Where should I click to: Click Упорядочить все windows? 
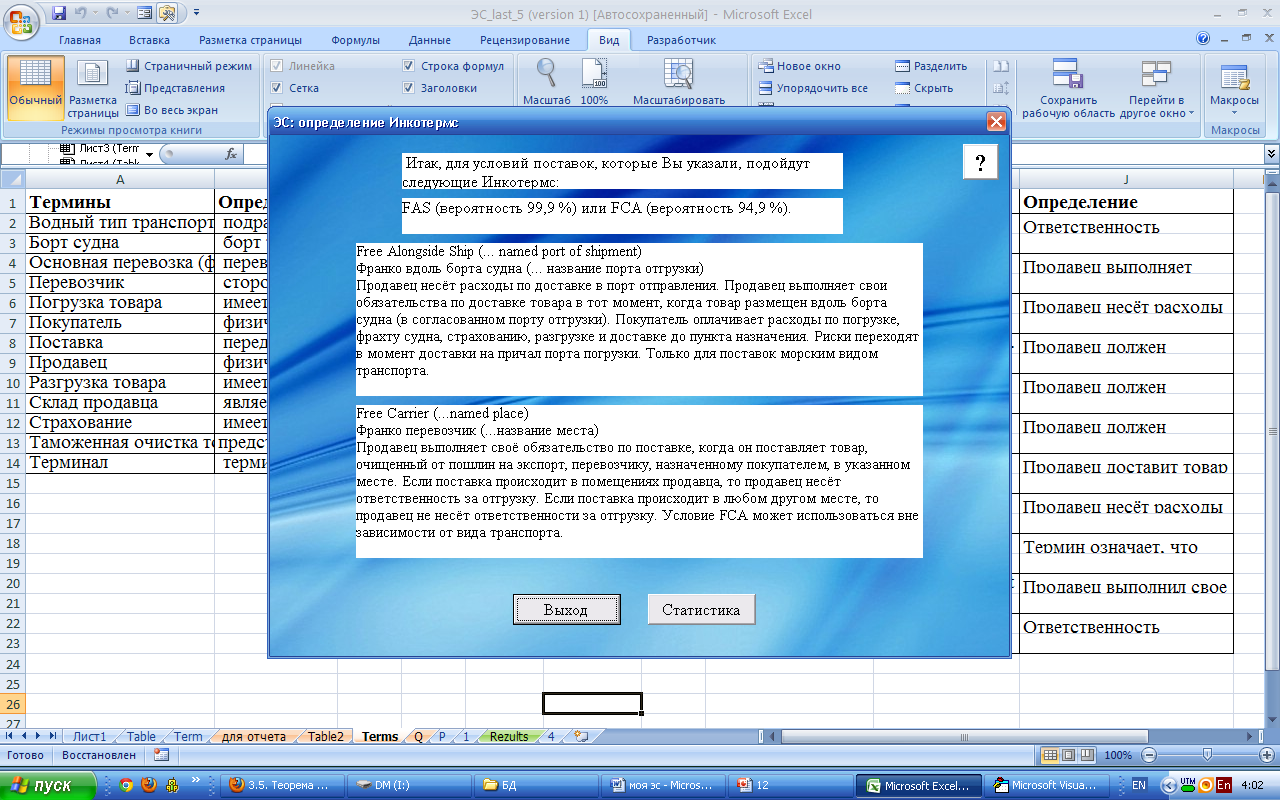[x=813, y=88]
